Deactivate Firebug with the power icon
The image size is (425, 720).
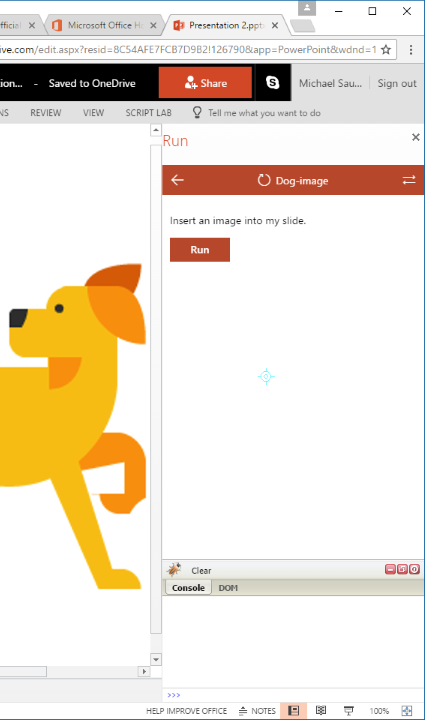click(414, 569)
